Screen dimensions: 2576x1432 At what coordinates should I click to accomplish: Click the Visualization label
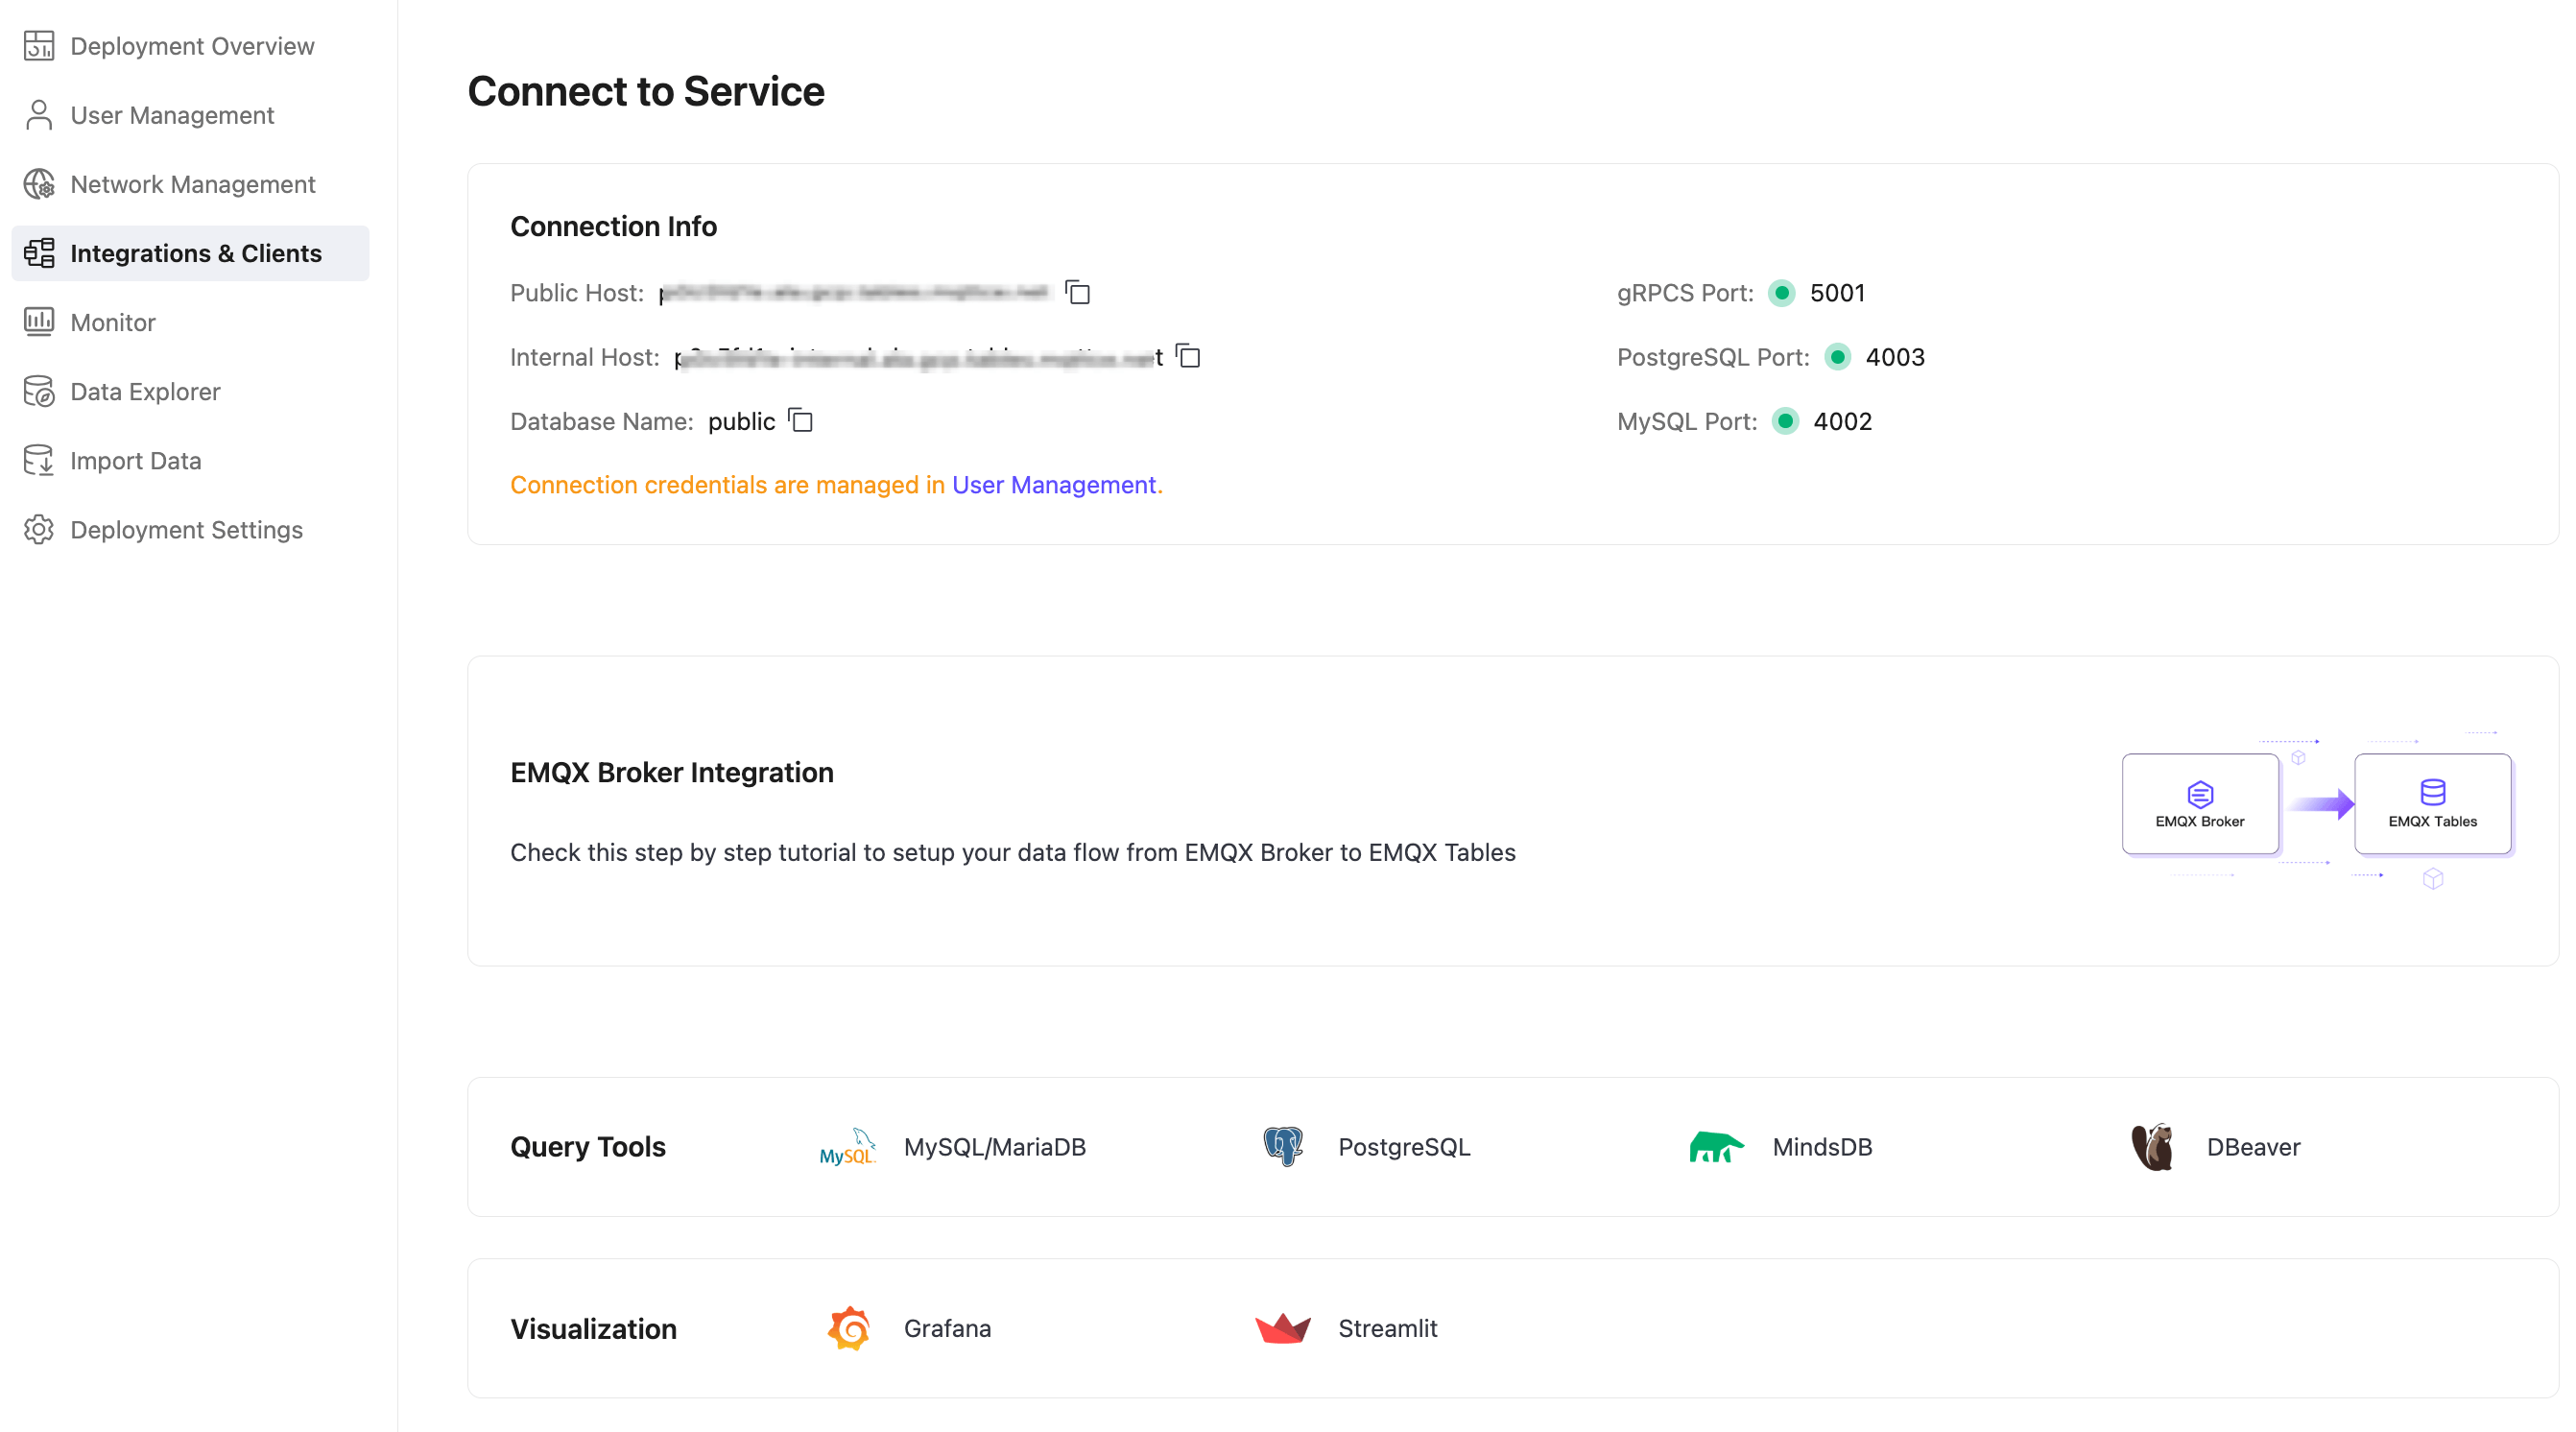click(x=593, y=1329)
